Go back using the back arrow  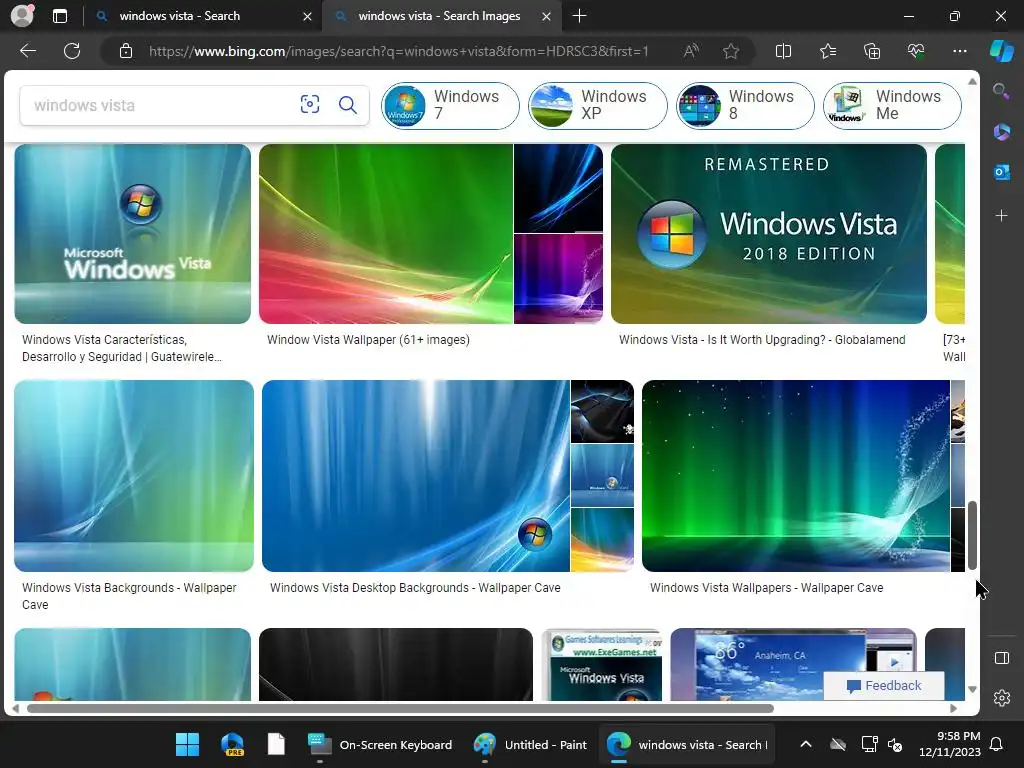pyautogui.click(x=28, y=51)
